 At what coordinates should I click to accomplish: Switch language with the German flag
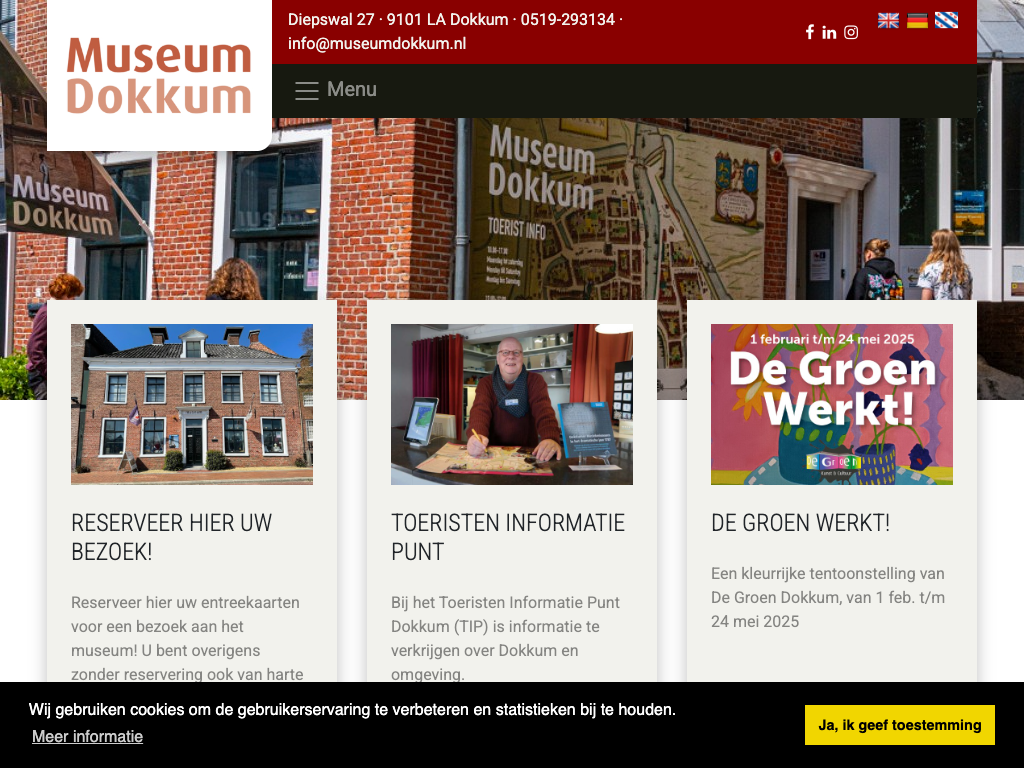[x=918, y=20]
